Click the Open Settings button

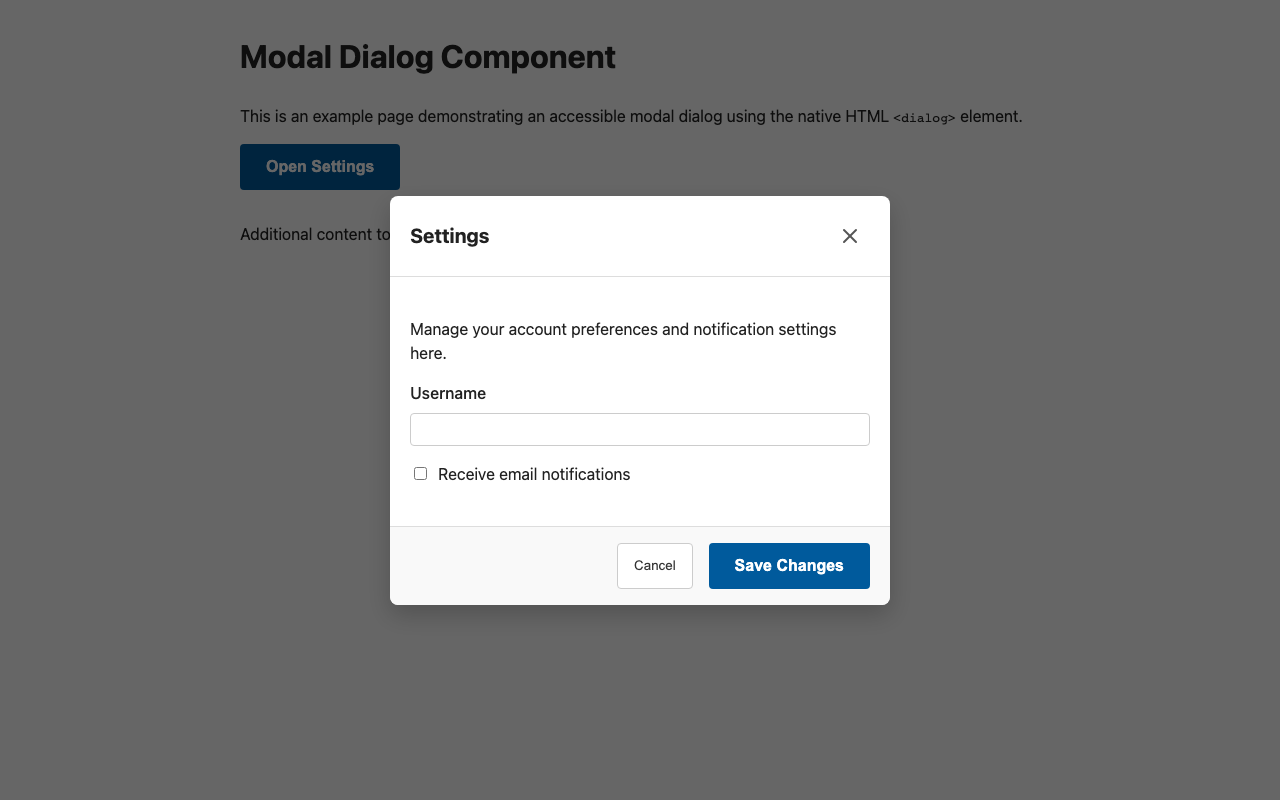tap(319, 166)
